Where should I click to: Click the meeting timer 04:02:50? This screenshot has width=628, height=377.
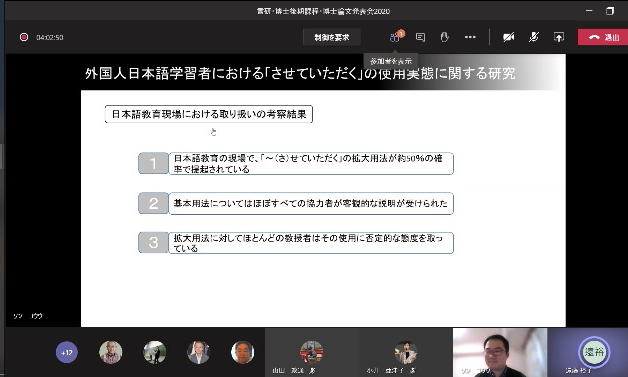[x=50, y=37]
